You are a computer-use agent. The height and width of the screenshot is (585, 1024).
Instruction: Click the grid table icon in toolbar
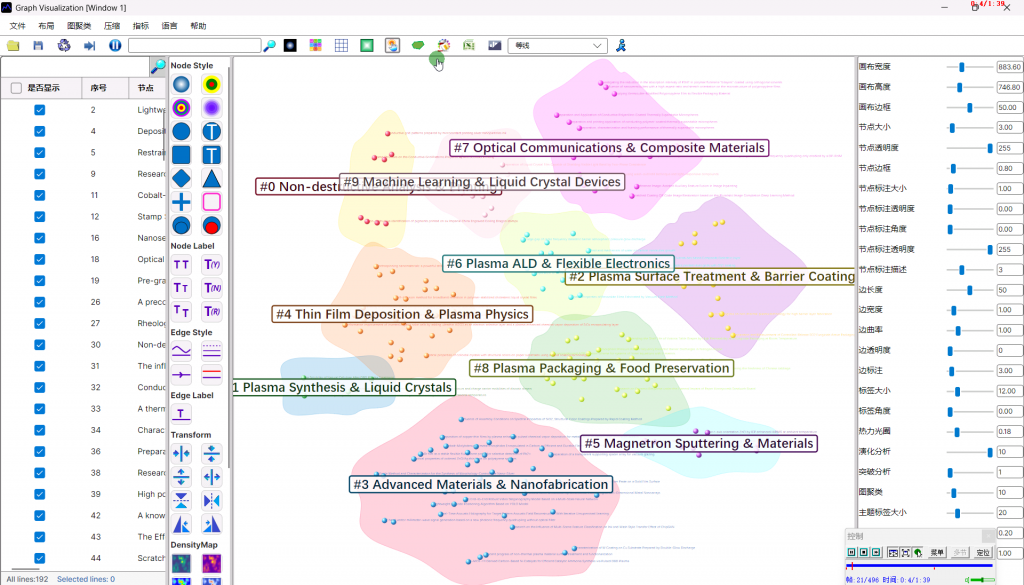click(341, 46)
